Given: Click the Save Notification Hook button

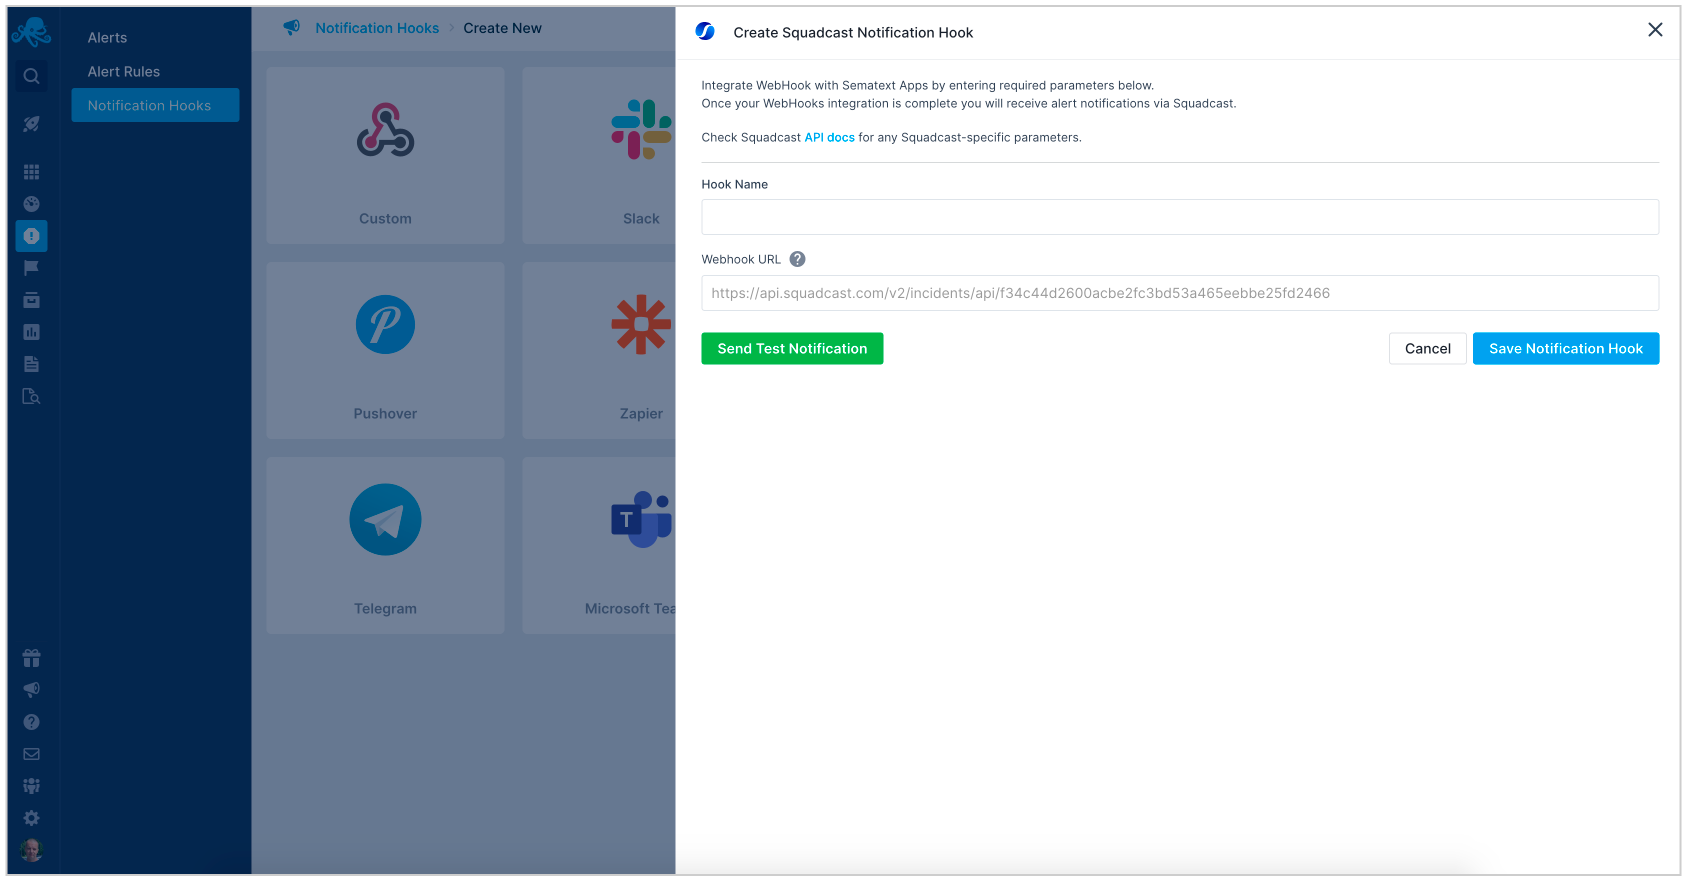Looking at the screenshot, I should [1566, 348].
